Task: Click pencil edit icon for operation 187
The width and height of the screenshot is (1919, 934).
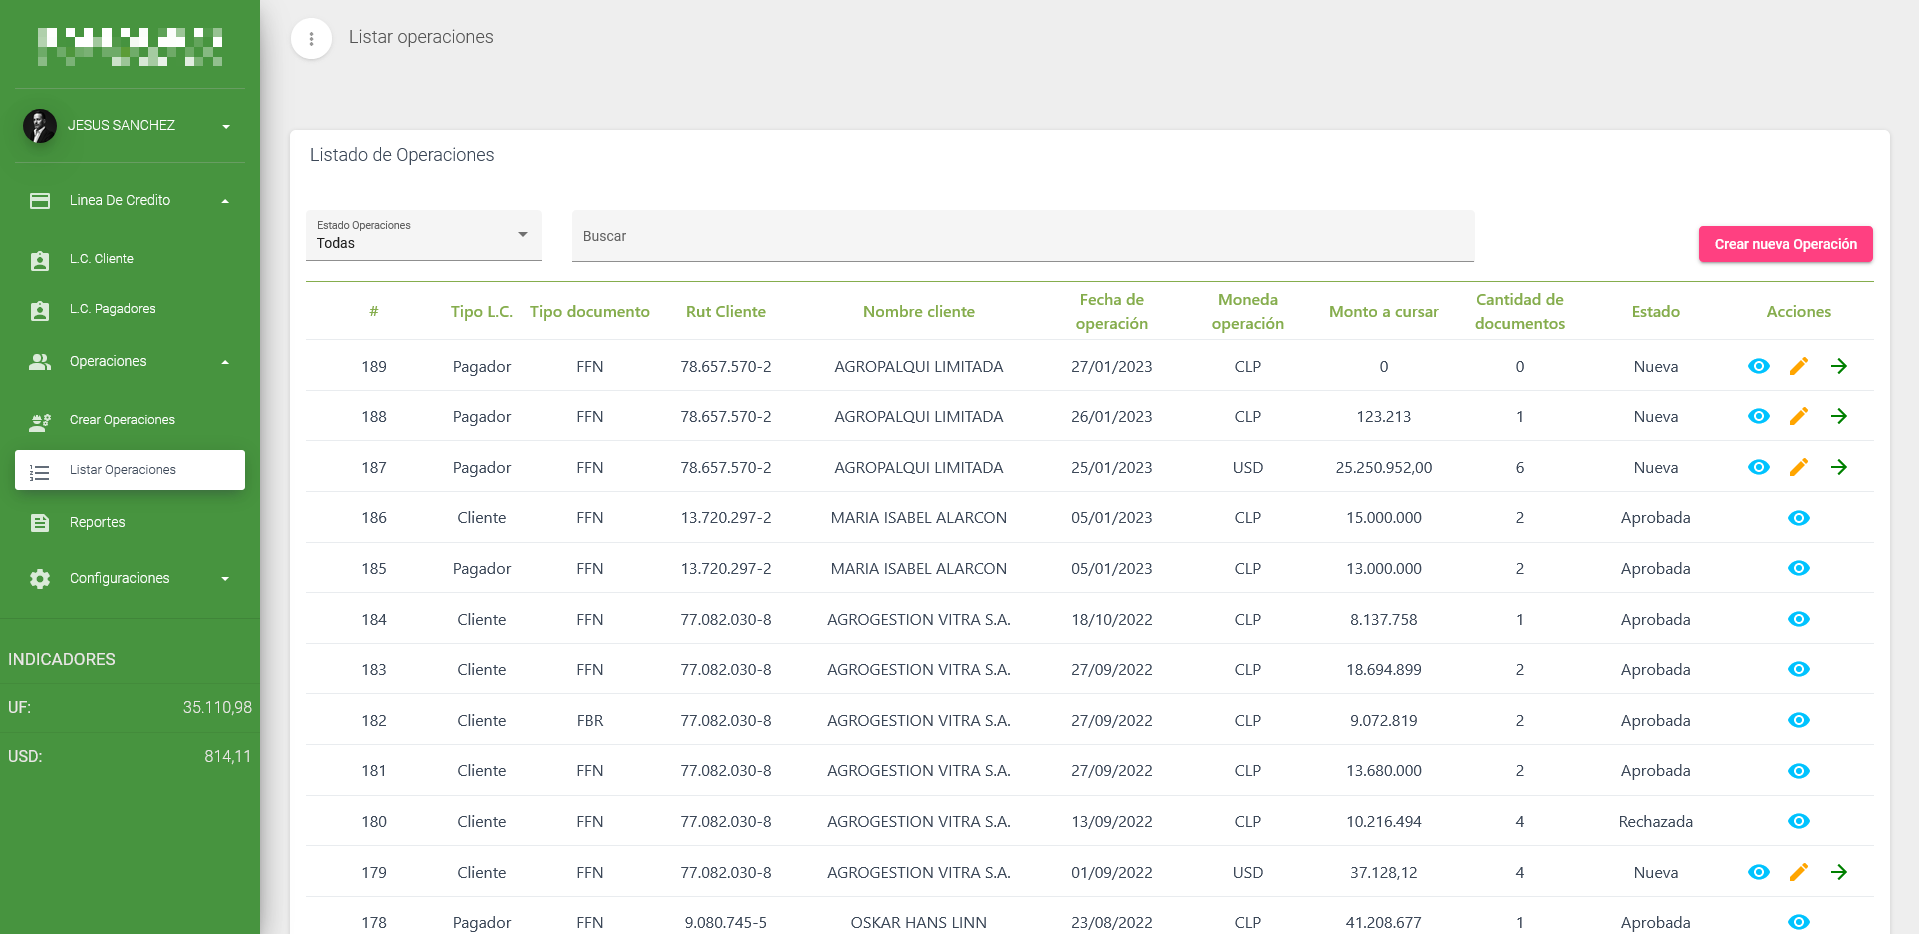Action: pos(1798,467)
